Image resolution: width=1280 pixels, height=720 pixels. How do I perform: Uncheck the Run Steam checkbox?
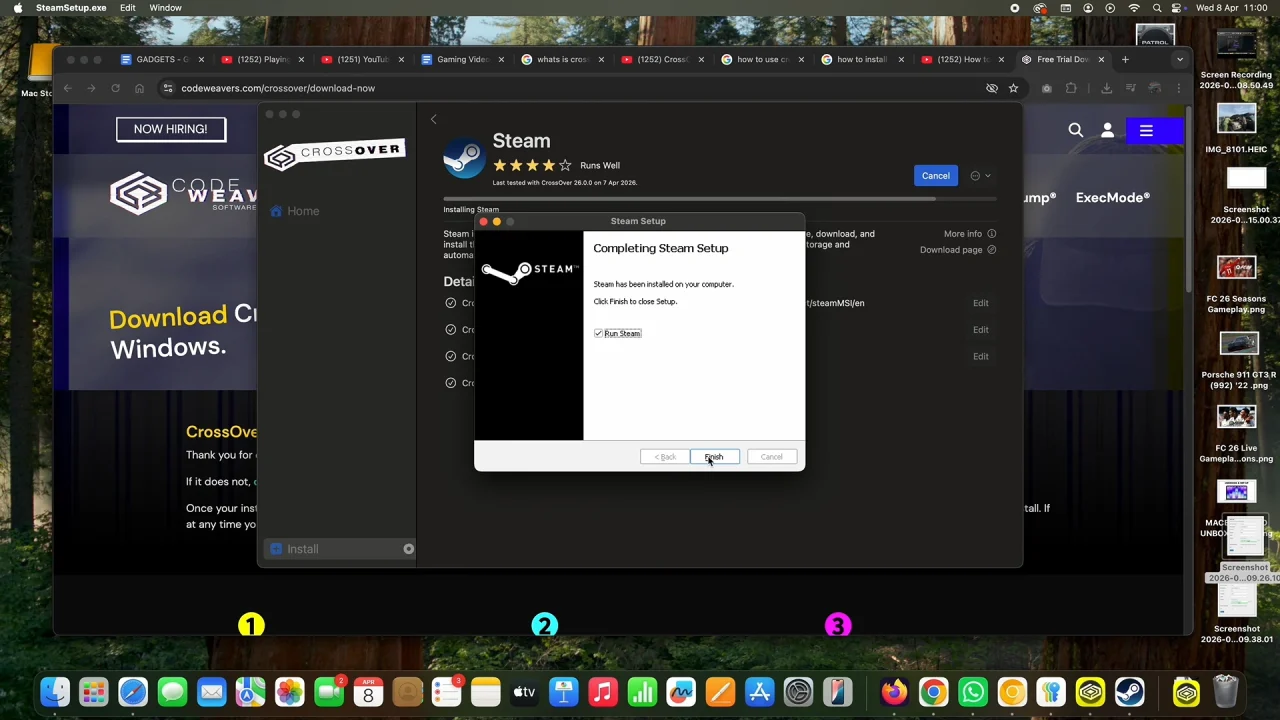tap(598, 333)
